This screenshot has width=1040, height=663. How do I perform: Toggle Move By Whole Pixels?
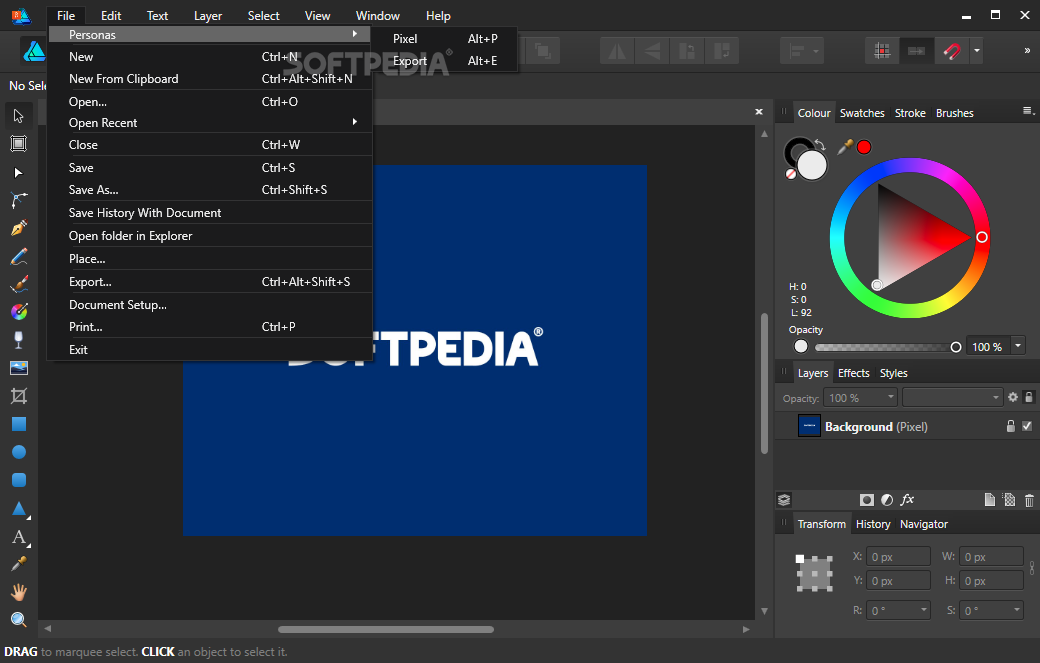point(916,51)
